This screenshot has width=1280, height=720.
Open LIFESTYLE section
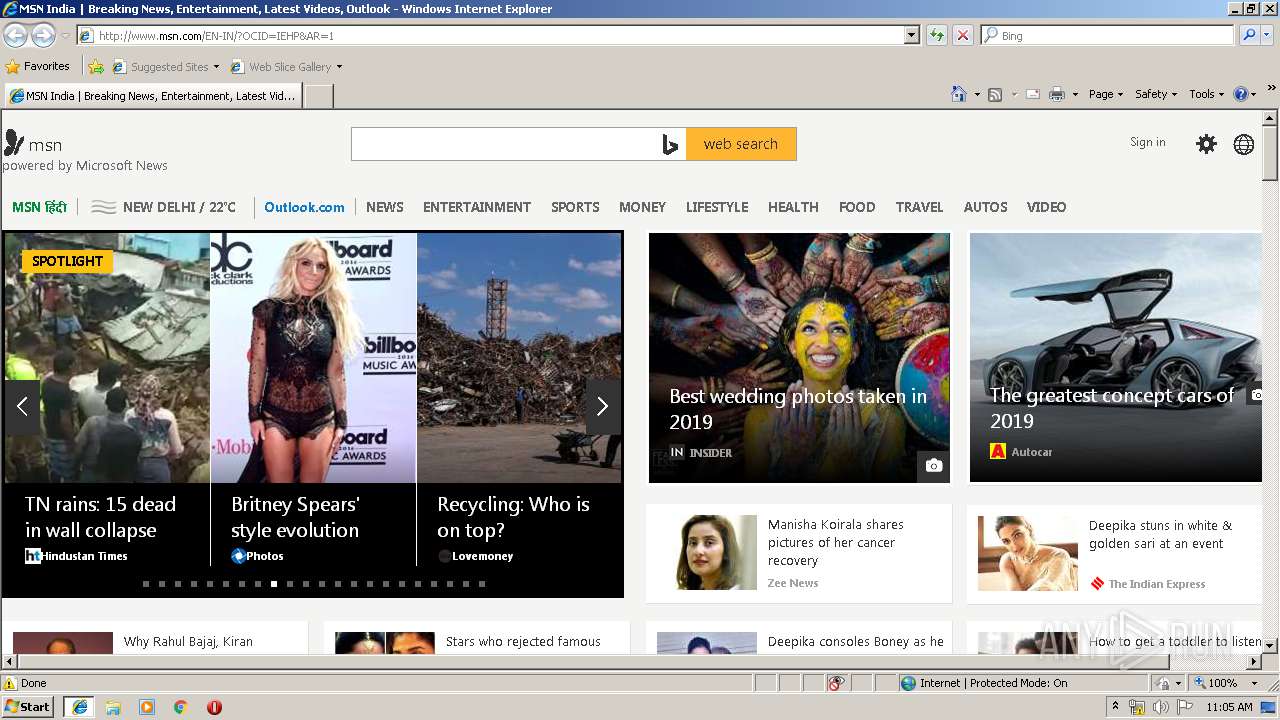click(717, 207)
